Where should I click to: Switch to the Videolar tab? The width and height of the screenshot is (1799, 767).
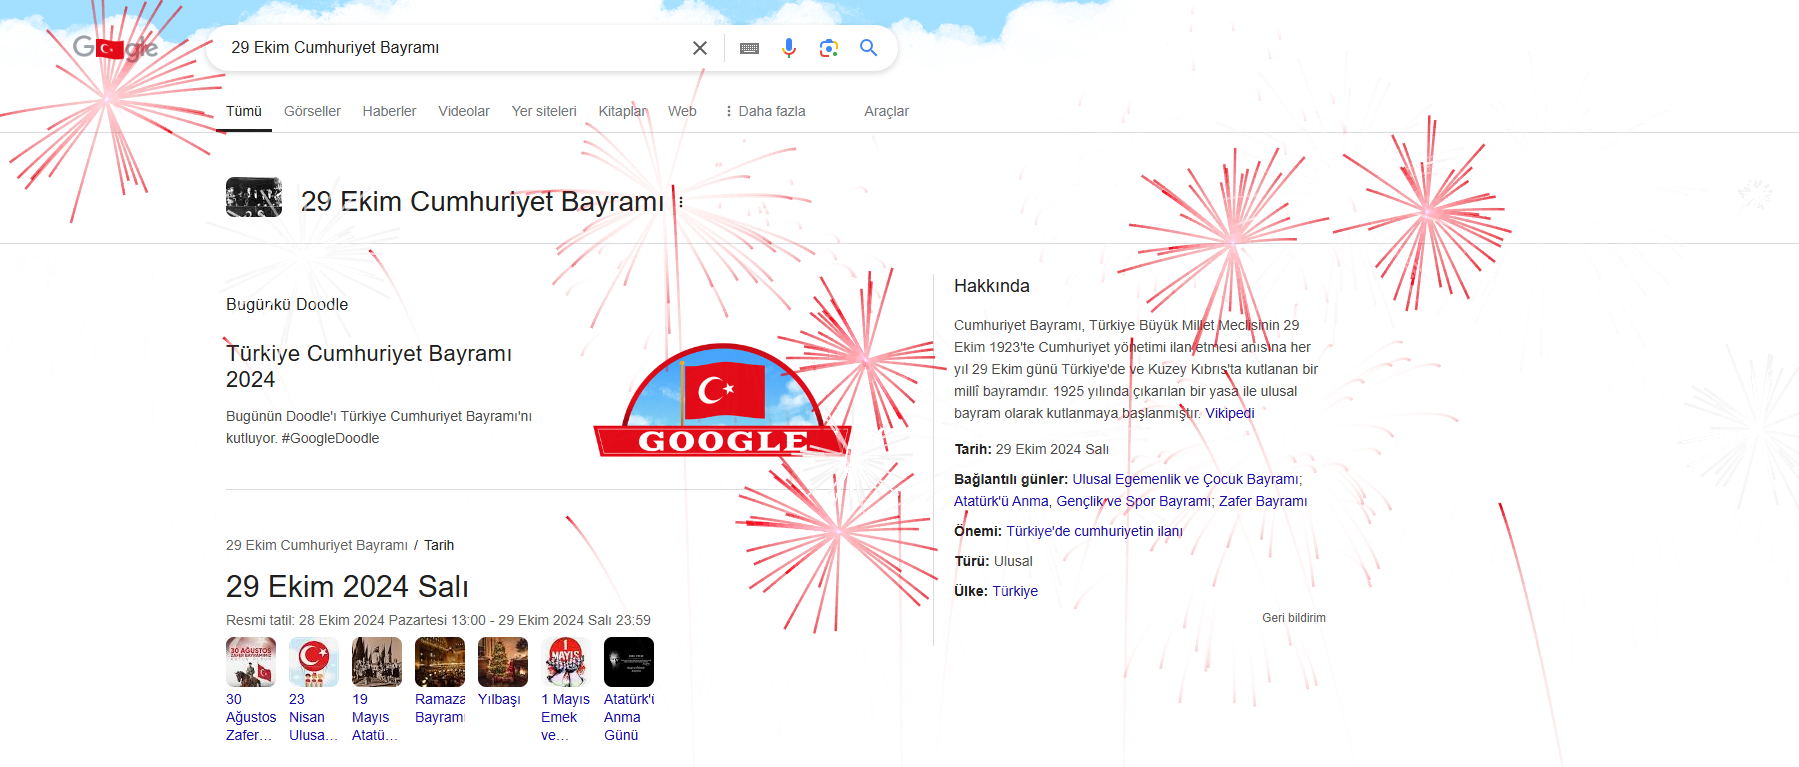pos(464,111)
